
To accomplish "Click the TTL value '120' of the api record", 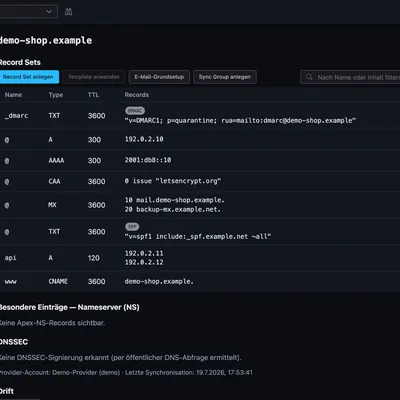I will click(x=94, y=258).
